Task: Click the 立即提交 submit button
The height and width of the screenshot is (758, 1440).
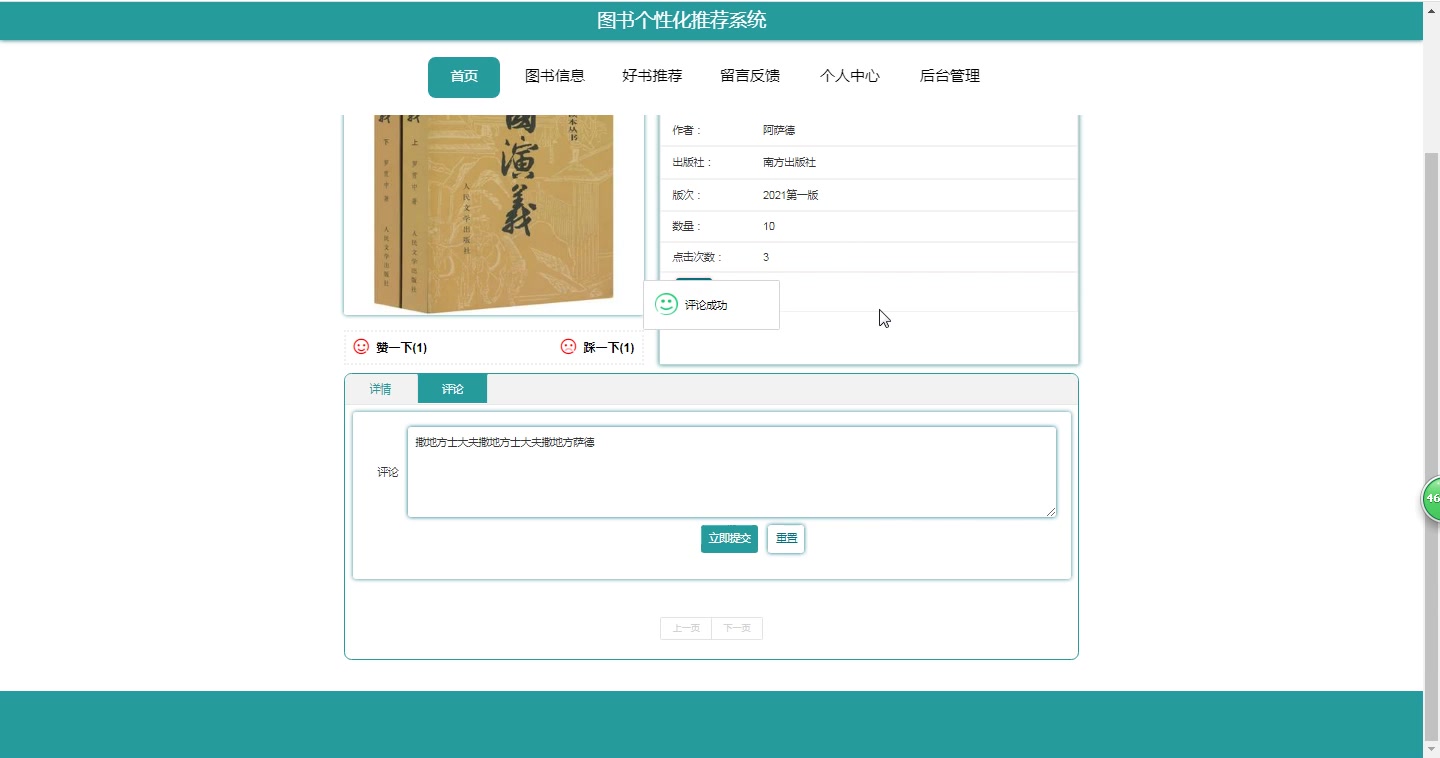Action: (729, 538)
